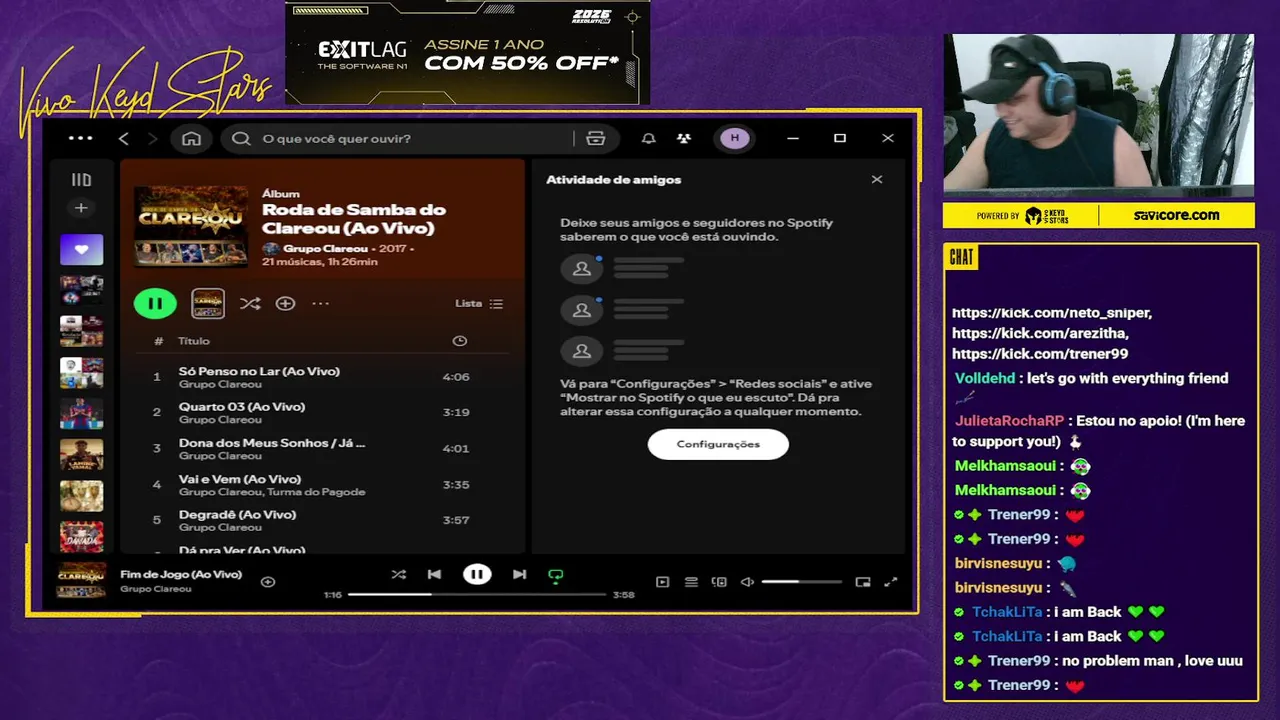Open "Fim de Jogo (Ao Vivo)" now playing title
The image size is (1280, 720).
coord(181,574)
